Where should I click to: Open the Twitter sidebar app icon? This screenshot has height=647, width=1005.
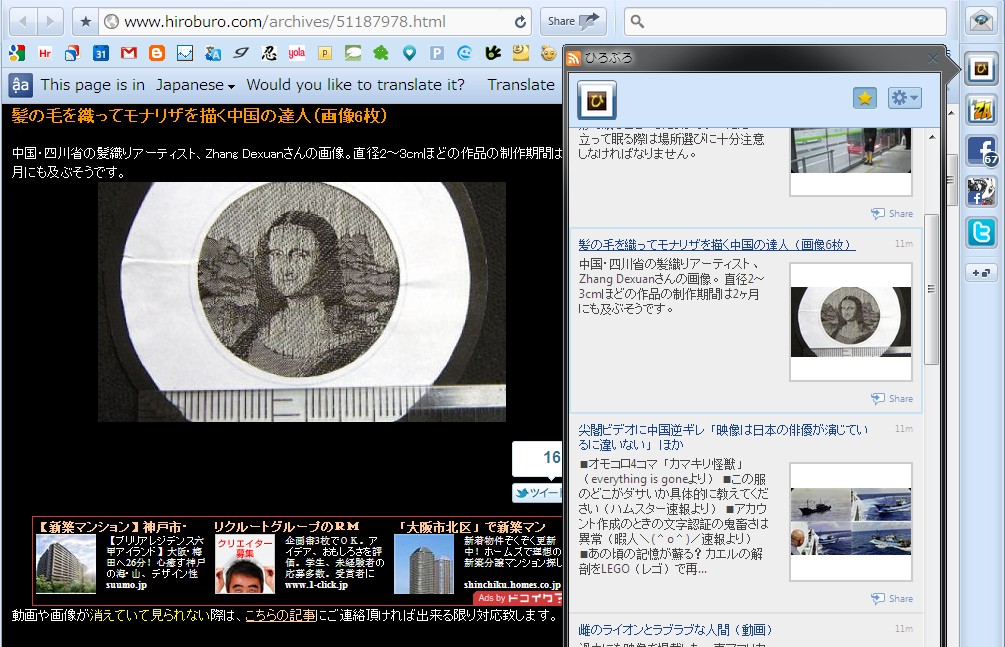981,232
